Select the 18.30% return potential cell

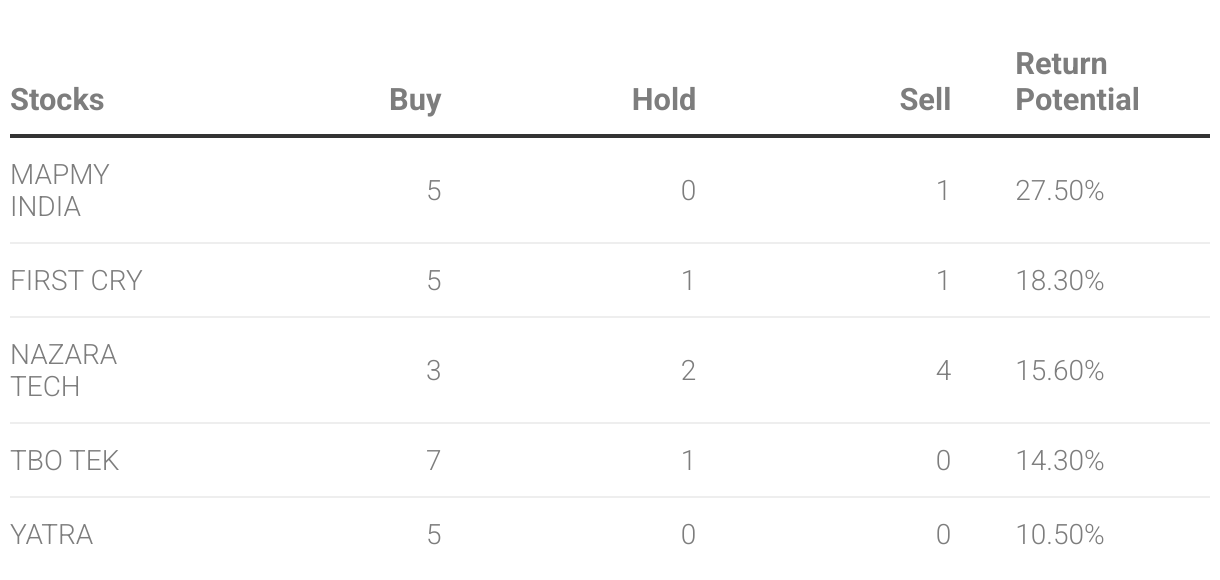click(1059, 280)
